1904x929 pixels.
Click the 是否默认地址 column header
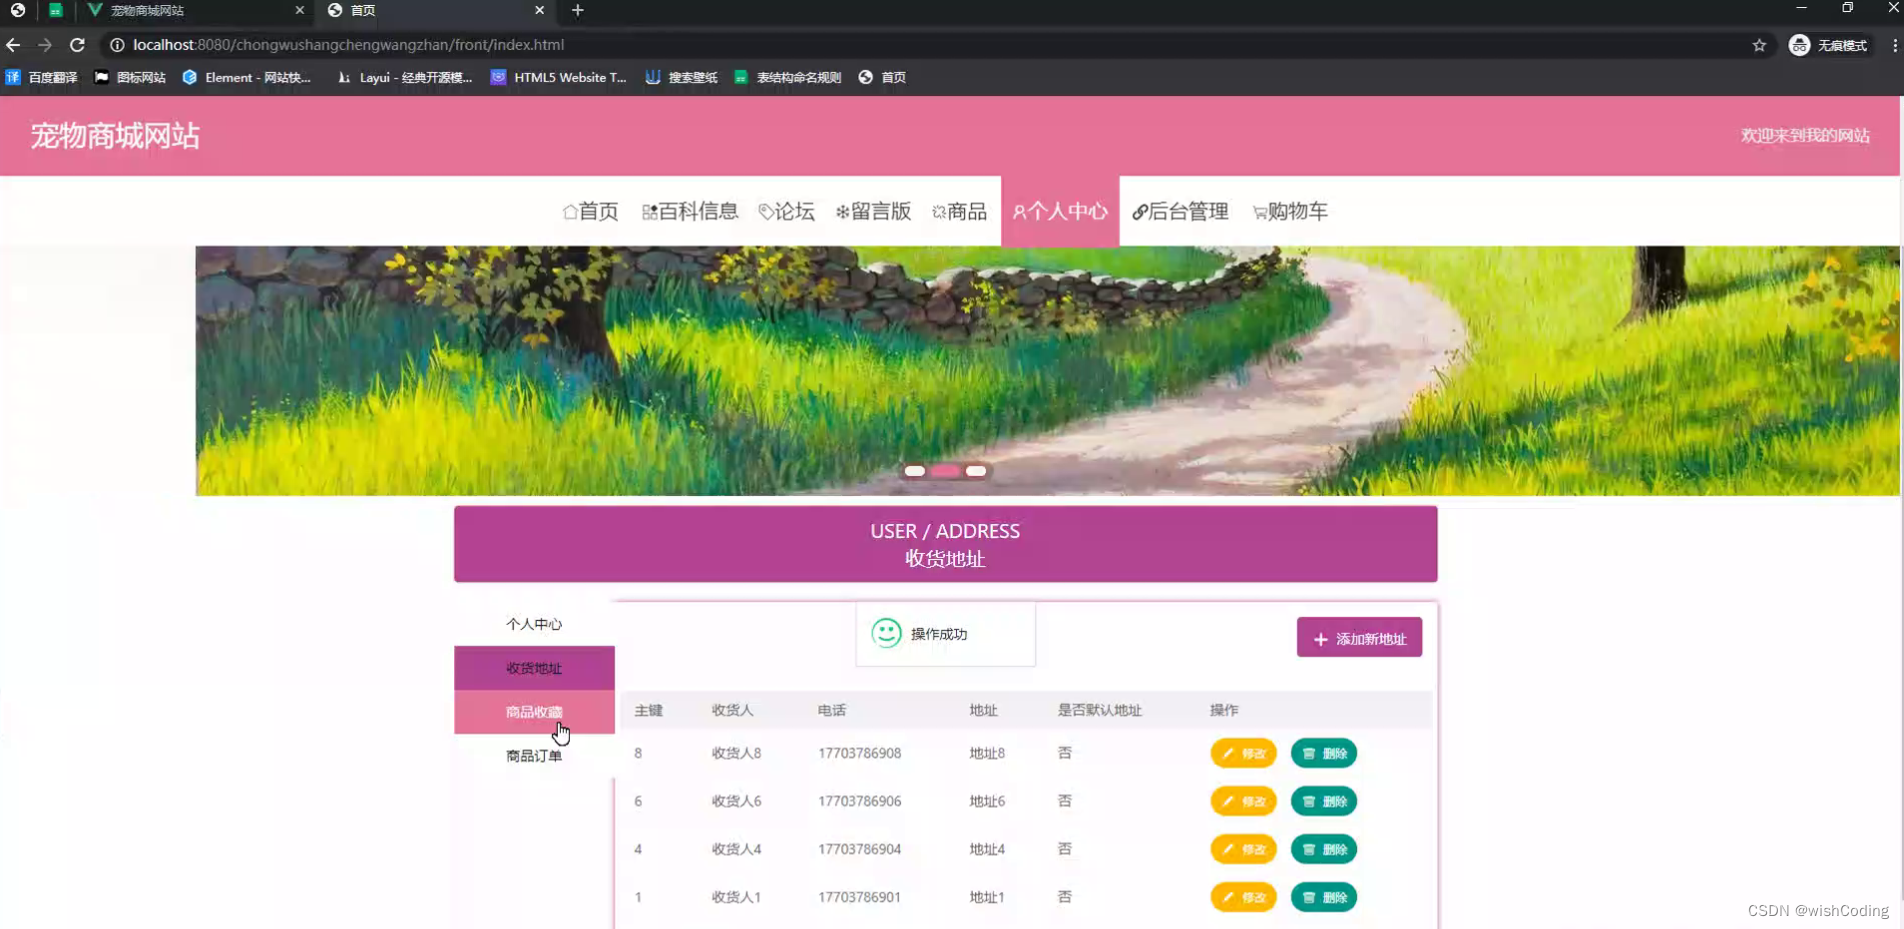(1100, 710)
